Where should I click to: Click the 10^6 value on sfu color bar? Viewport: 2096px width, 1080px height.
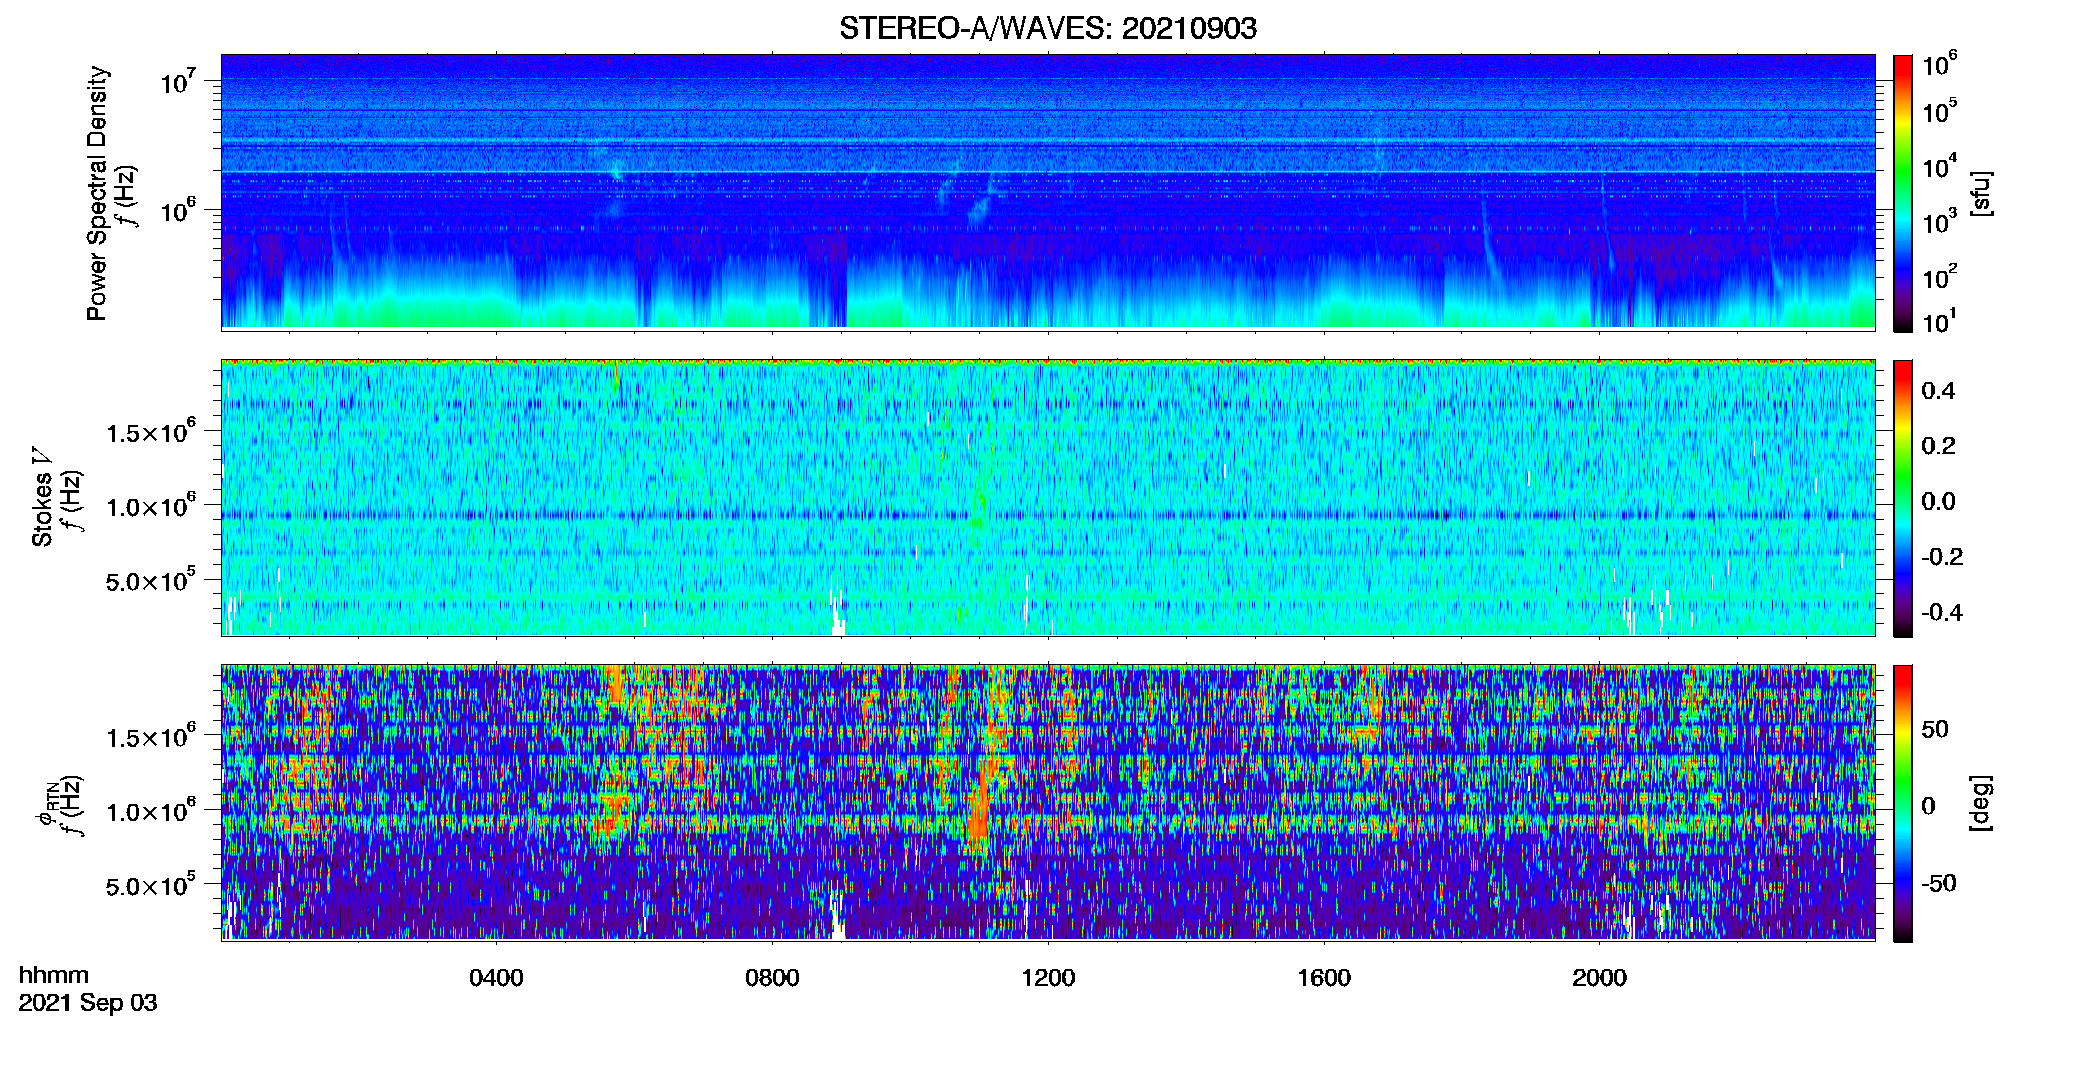pyautogui.click(x=1939, y=64)
